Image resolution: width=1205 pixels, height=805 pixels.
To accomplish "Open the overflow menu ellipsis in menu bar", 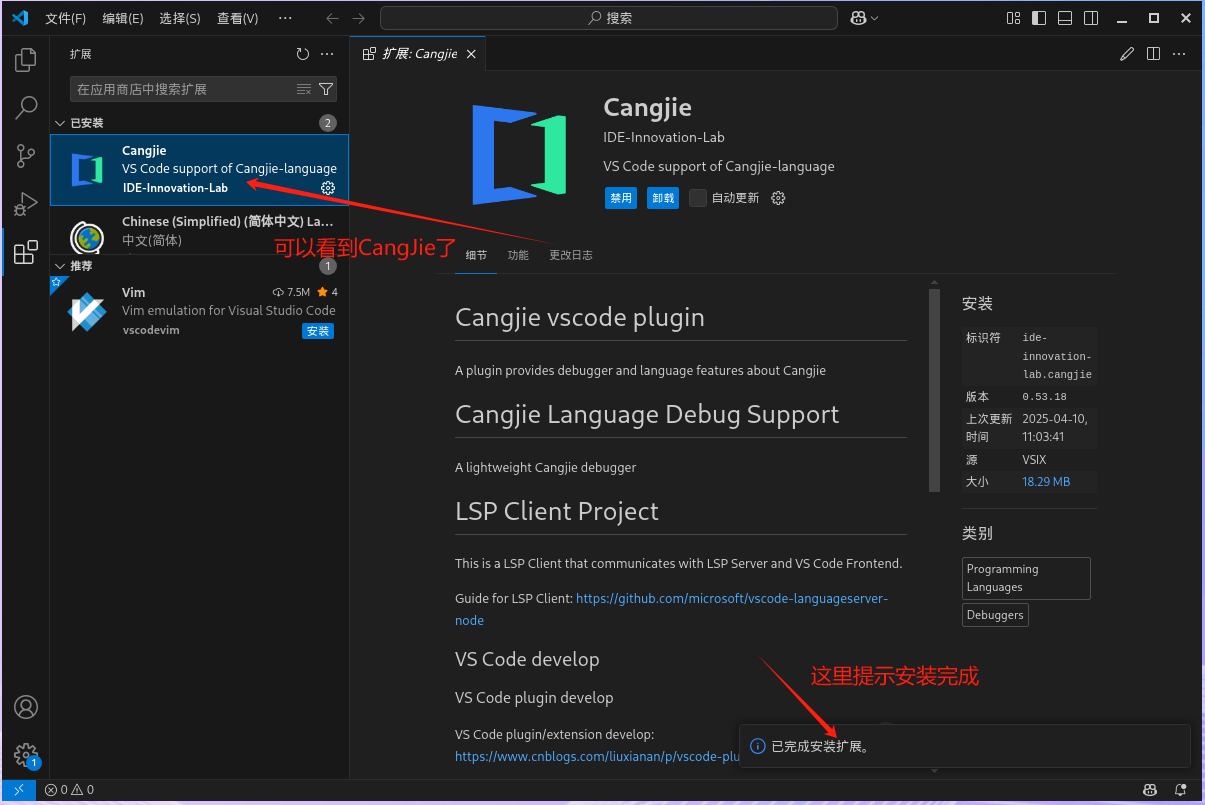I will [x=285, y=18].
